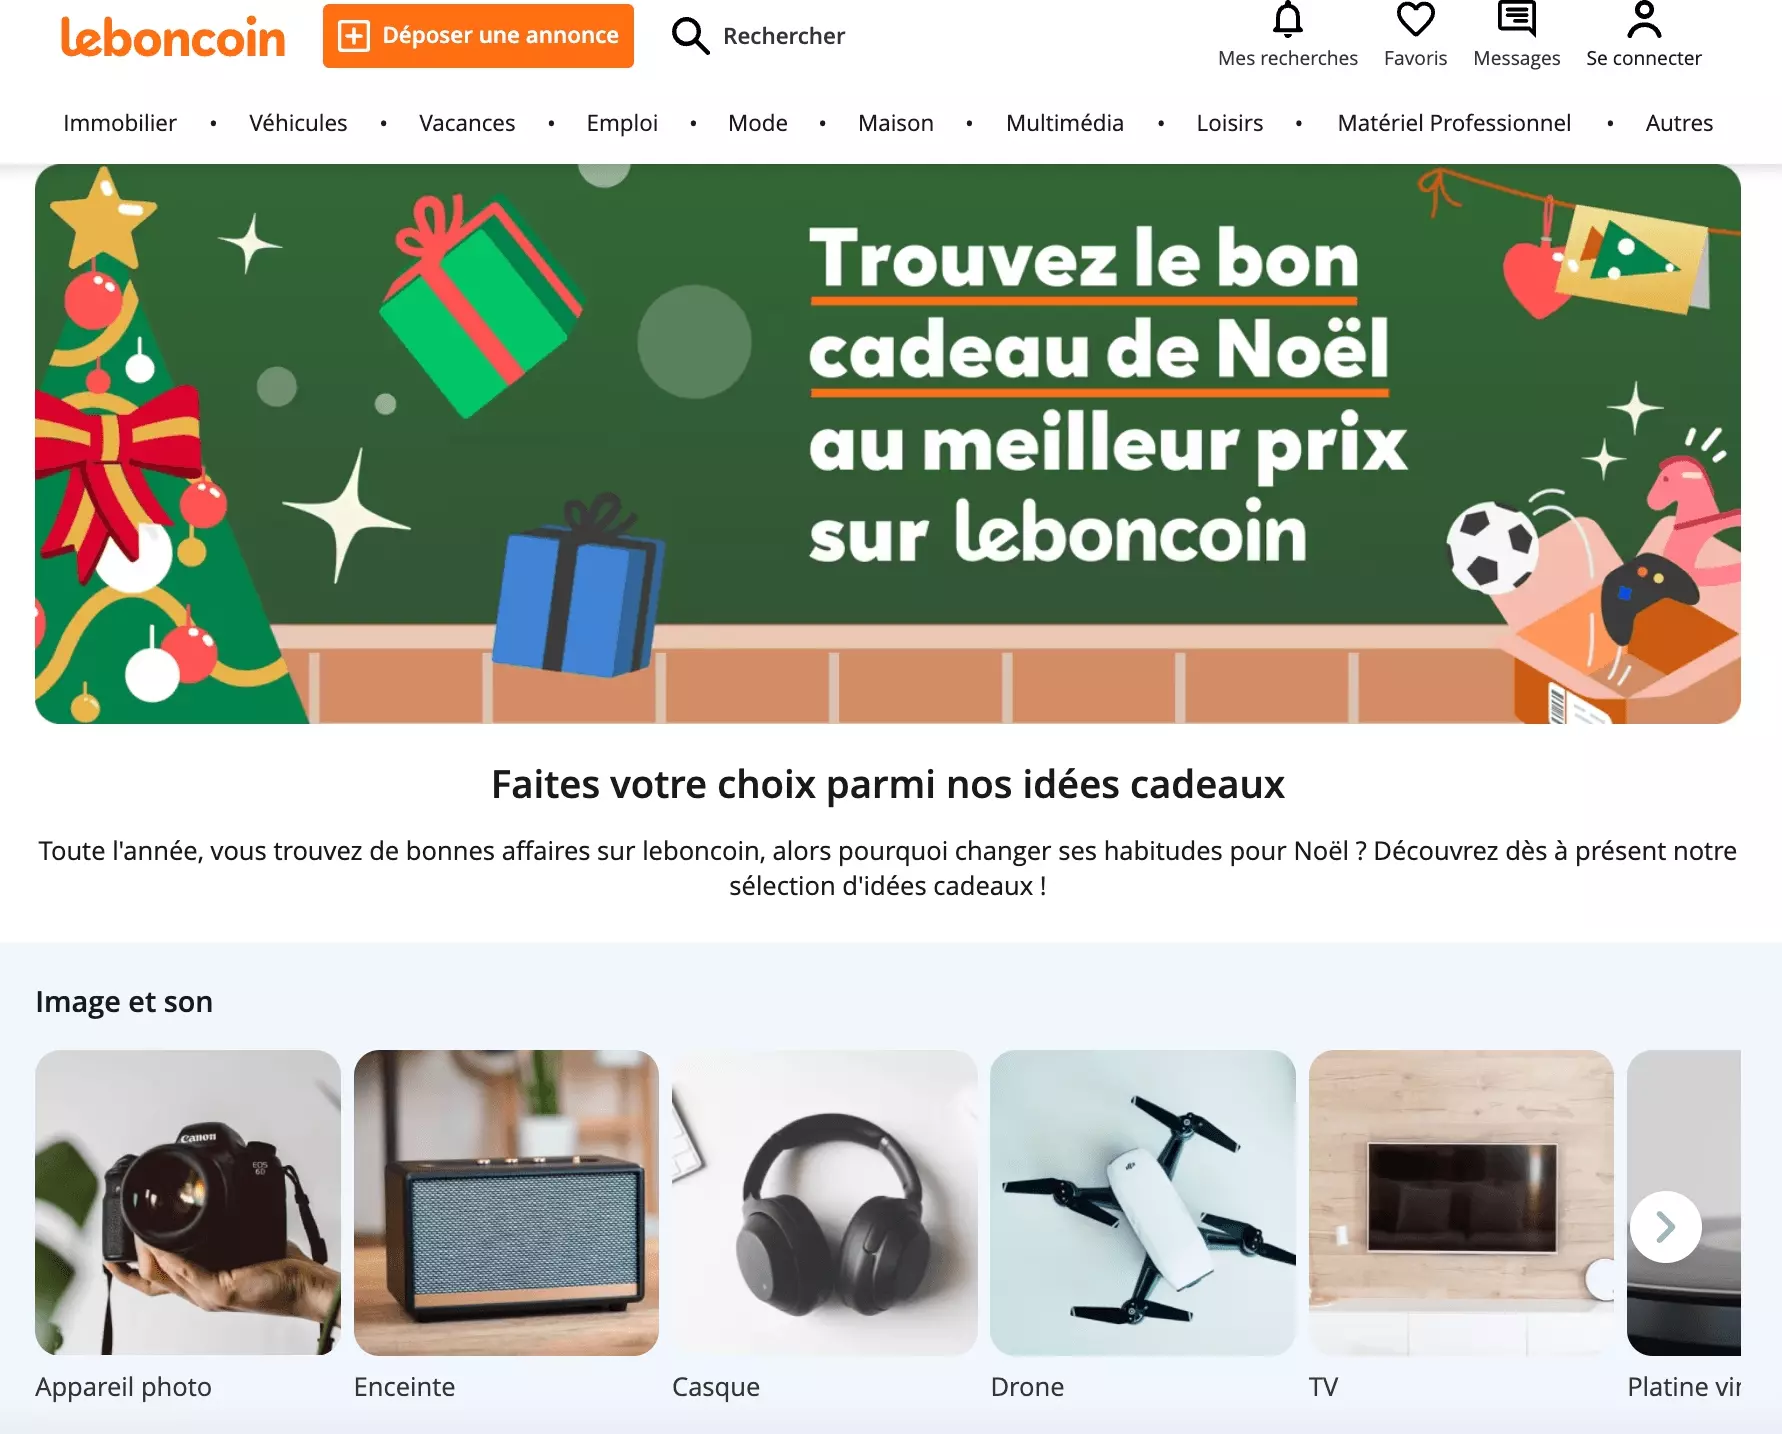Click Se connecter person icon
This screenshot has height=1434, width=1782.
pos(1644,19)
